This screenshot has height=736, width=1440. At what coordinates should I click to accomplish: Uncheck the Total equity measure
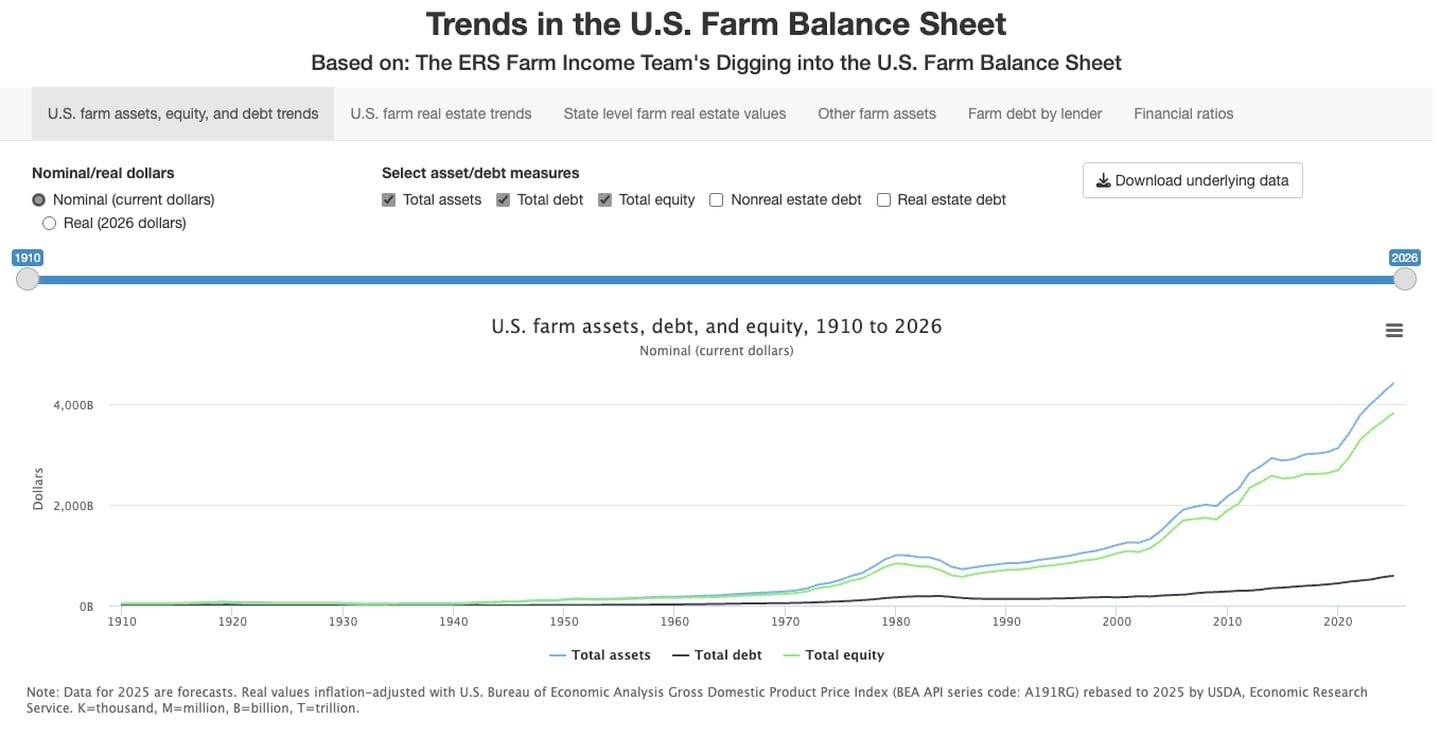(604, 199)
